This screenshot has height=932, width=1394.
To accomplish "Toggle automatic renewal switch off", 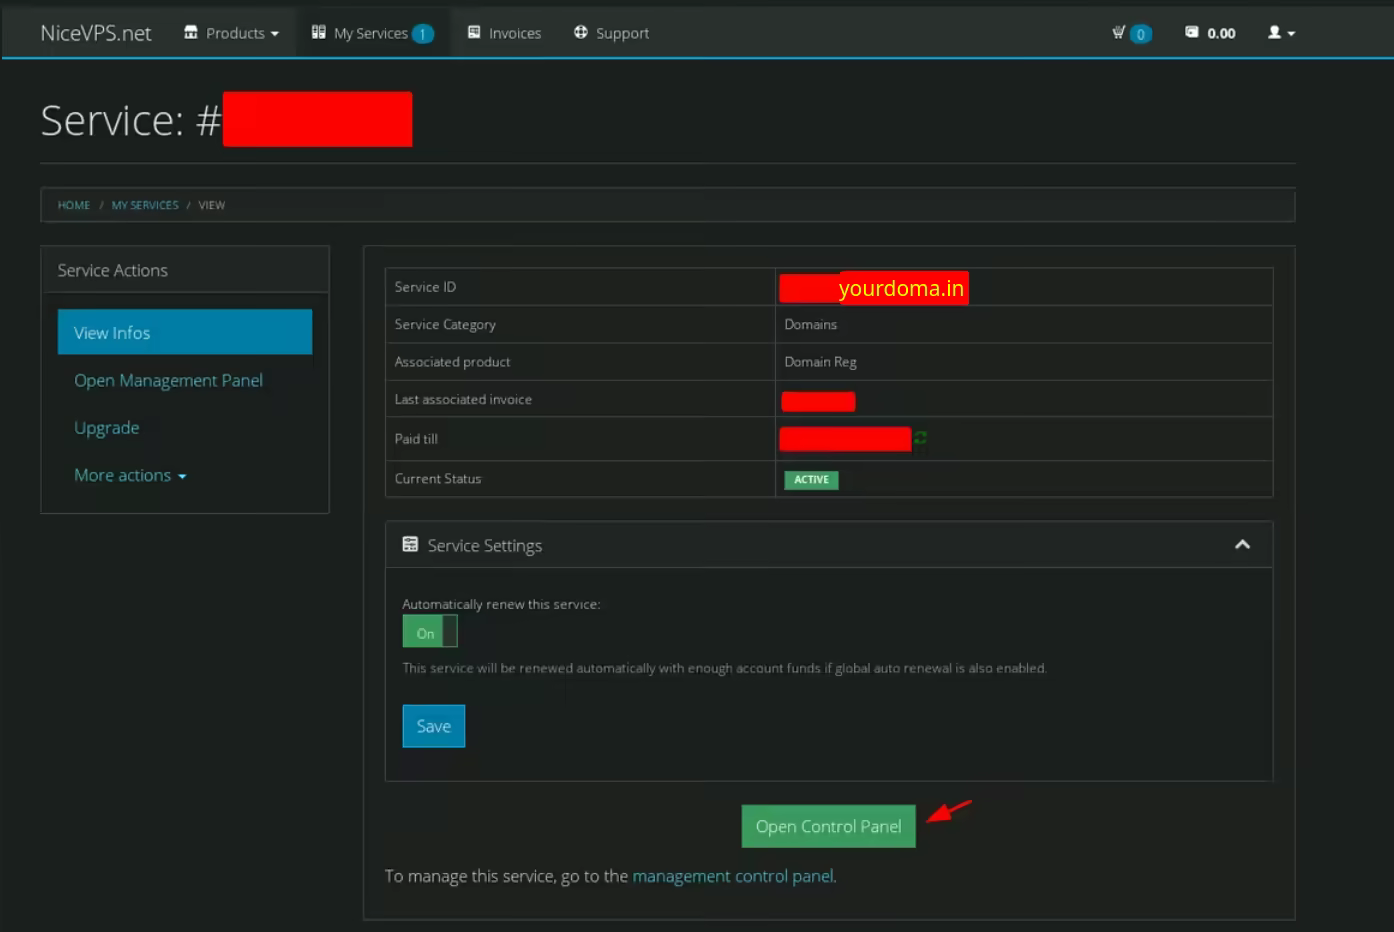I will [x=429, y=632].
